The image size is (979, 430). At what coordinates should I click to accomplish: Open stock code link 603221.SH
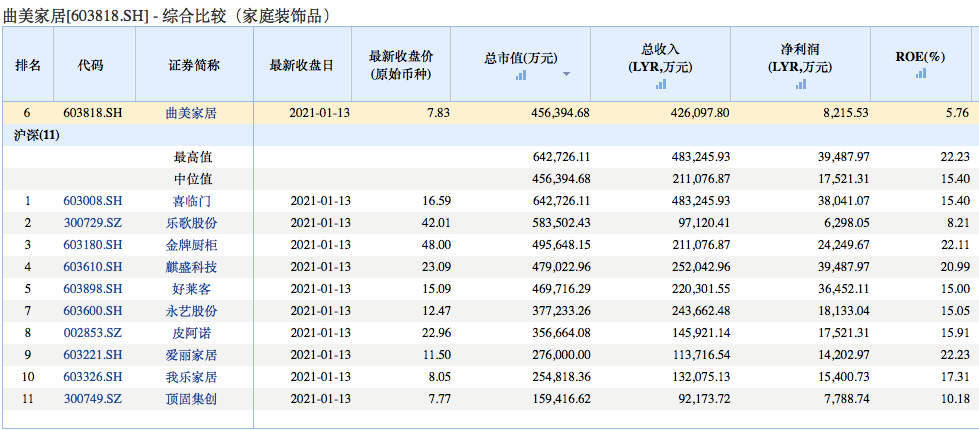(92, 355)
